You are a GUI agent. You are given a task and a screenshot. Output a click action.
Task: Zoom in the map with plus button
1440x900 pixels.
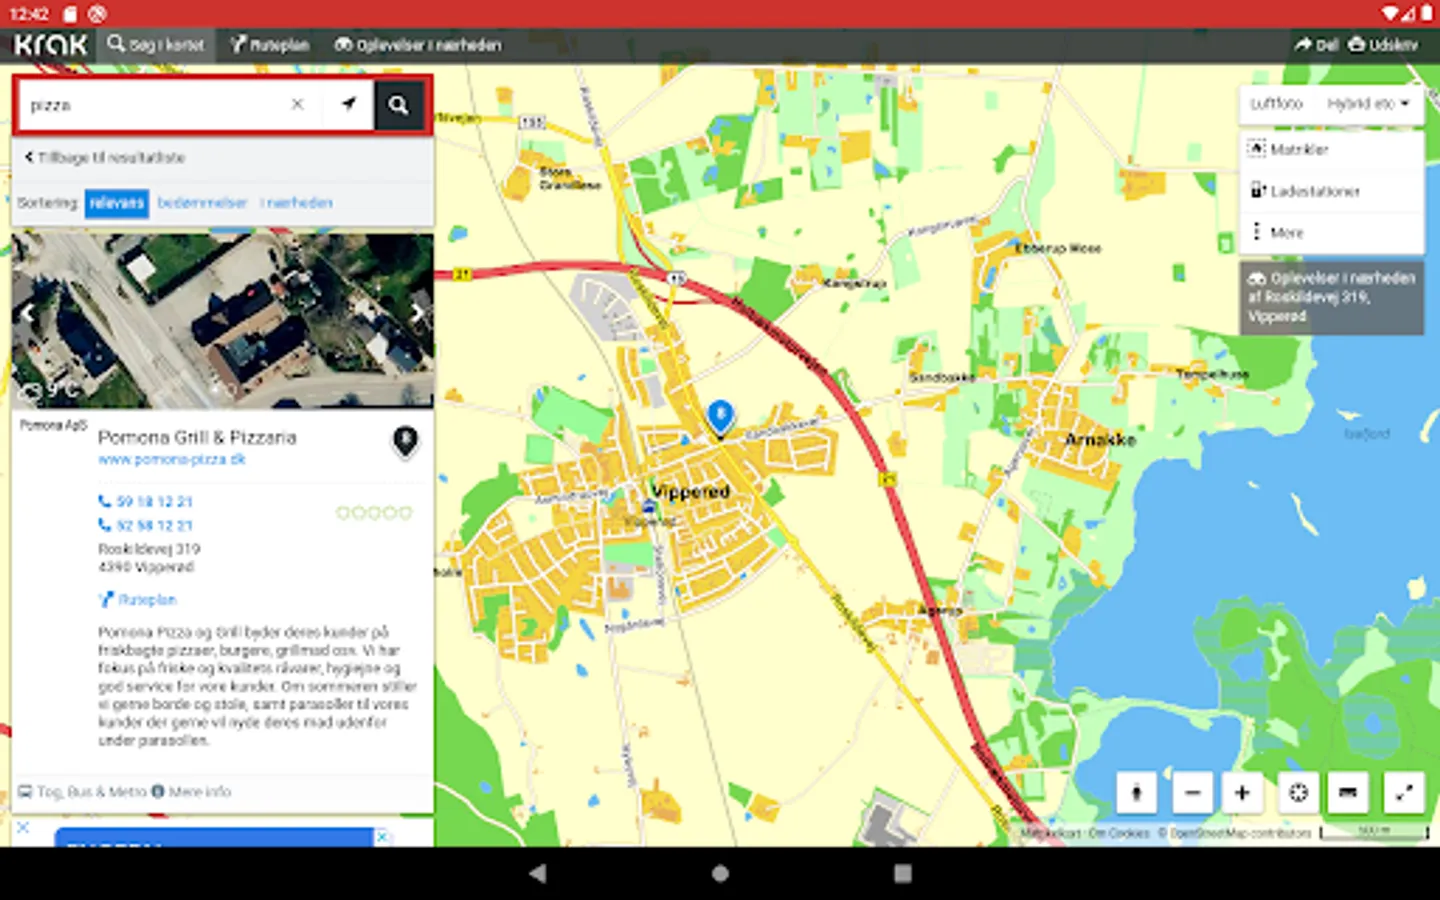coord(1242,793)
